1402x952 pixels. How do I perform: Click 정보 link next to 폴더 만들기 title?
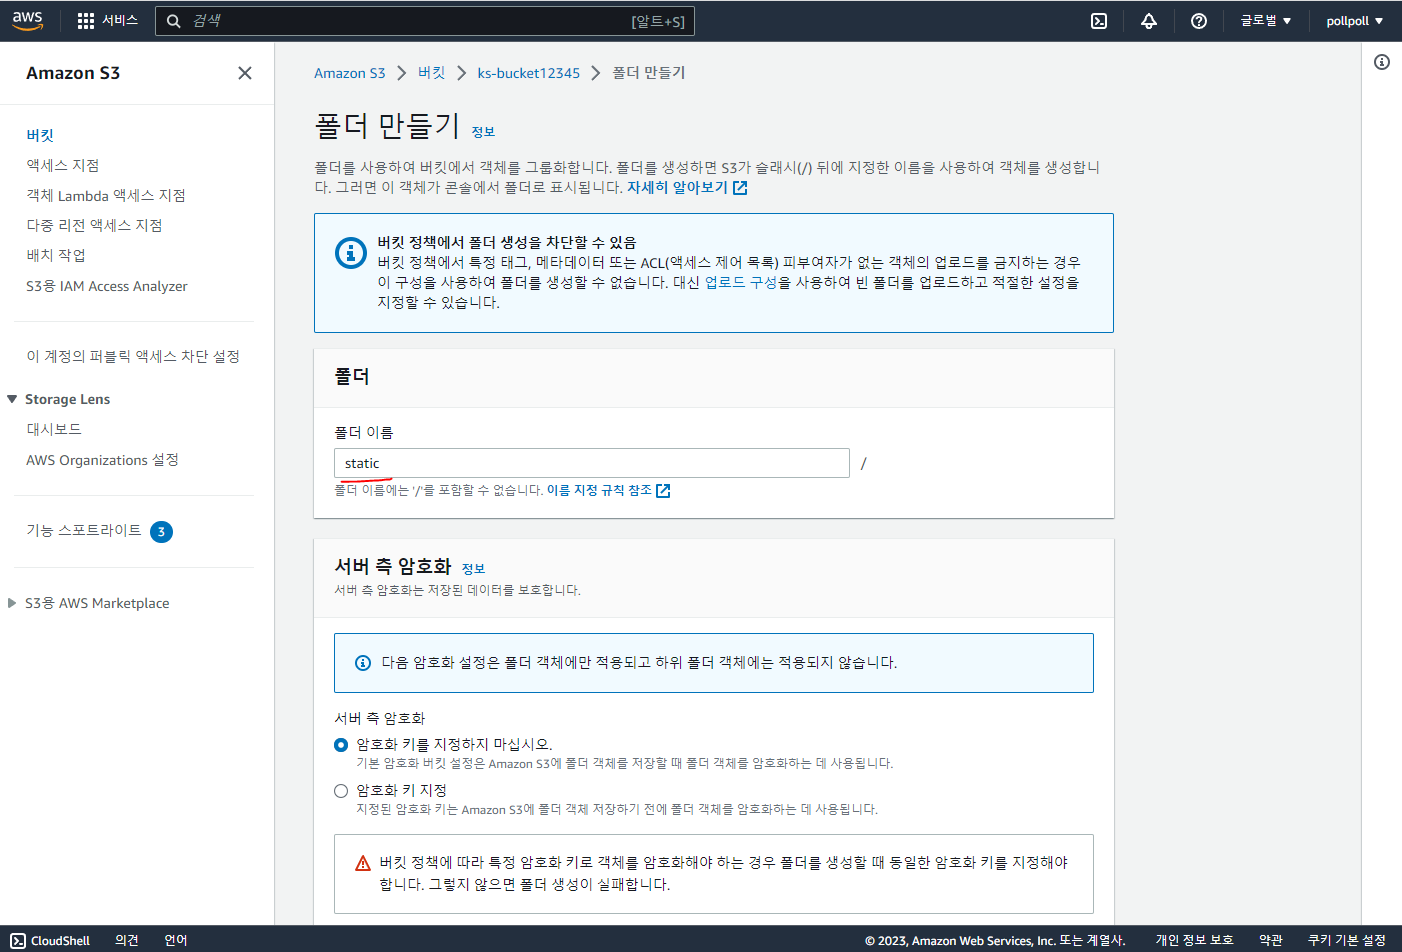pos(483,132)
